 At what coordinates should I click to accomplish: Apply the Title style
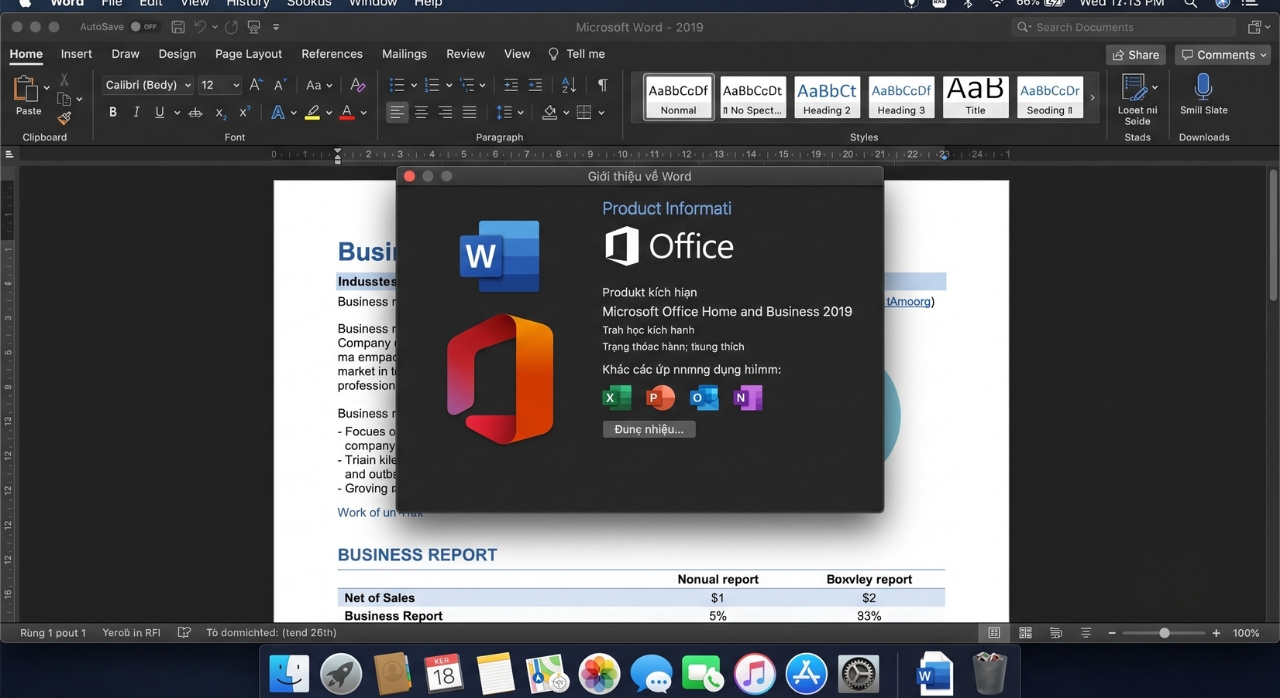tap(975, 97)
